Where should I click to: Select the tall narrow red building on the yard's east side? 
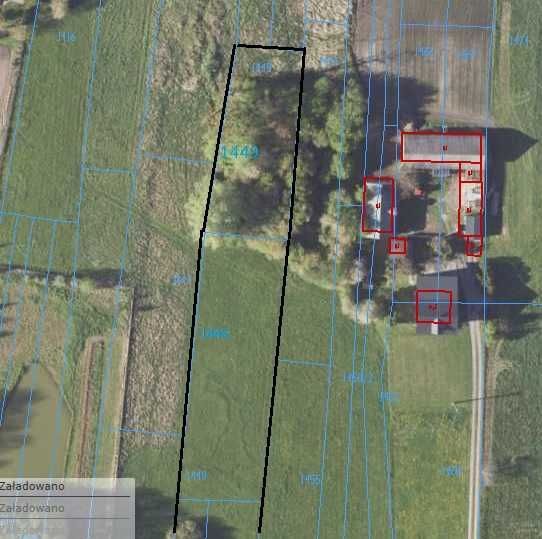pos(470,208)
